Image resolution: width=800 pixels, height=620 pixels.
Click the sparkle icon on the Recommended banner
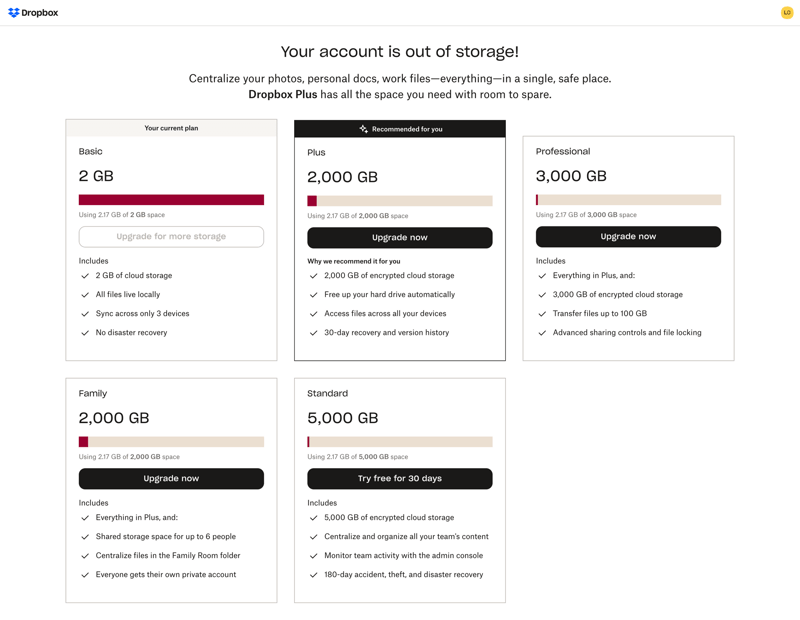click(362, 128)
